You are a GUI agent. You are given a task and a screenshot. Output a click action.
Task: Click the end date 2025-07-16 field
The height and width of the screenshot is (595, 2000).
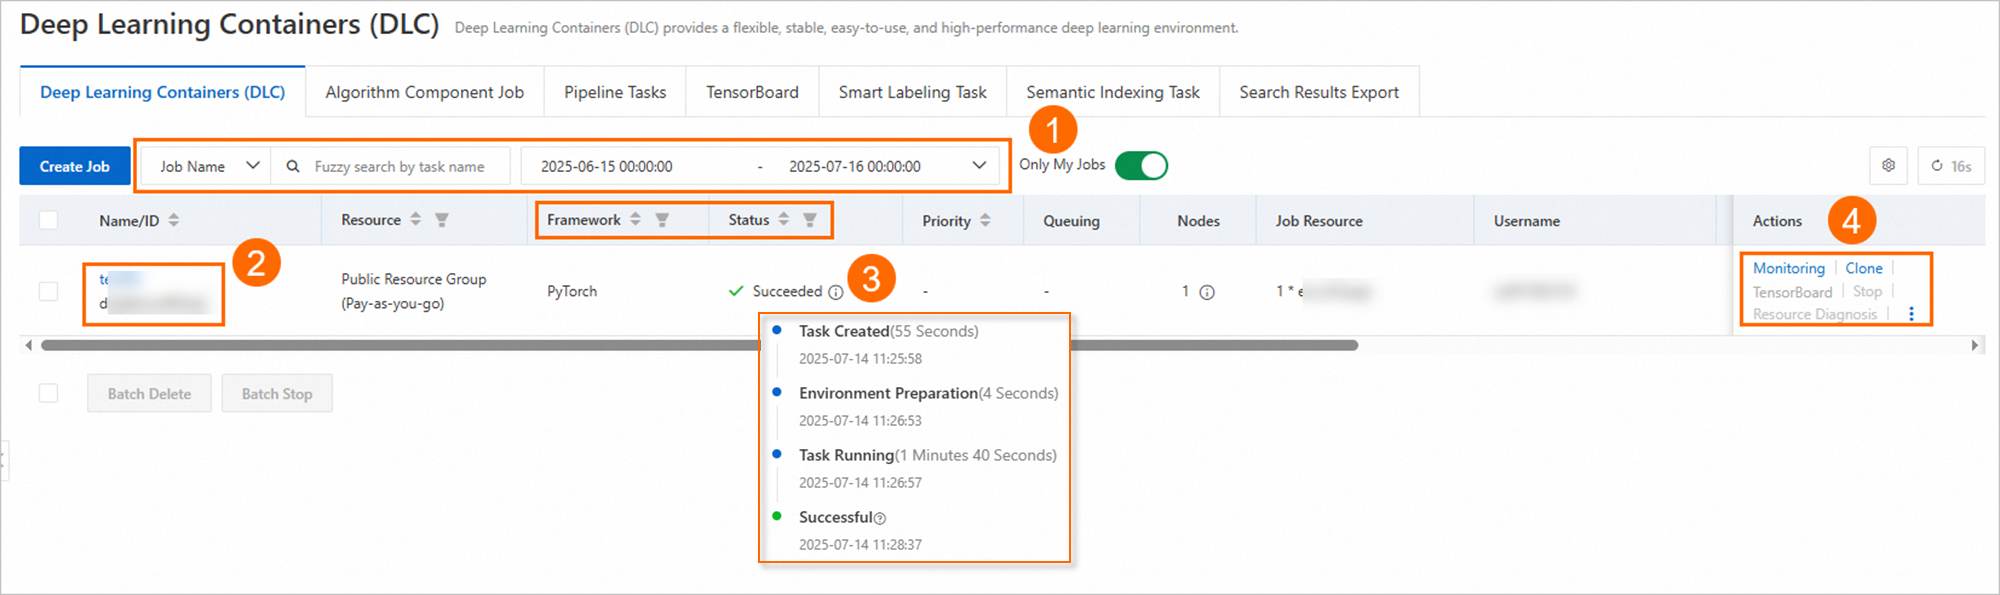coord(855,166)
